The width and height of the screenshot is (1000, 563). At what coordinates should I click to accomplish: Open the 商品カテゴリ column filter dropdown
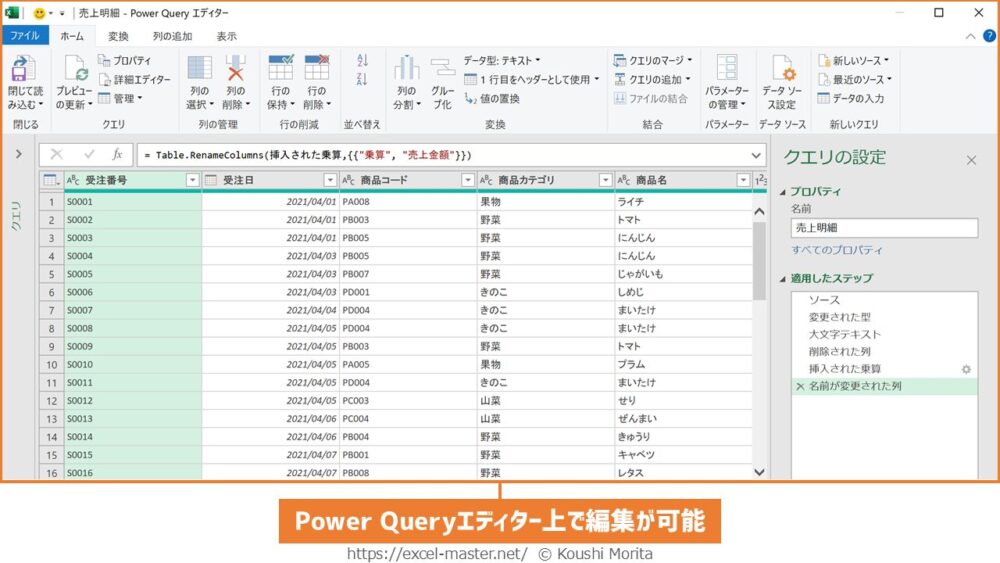point(605,180)
